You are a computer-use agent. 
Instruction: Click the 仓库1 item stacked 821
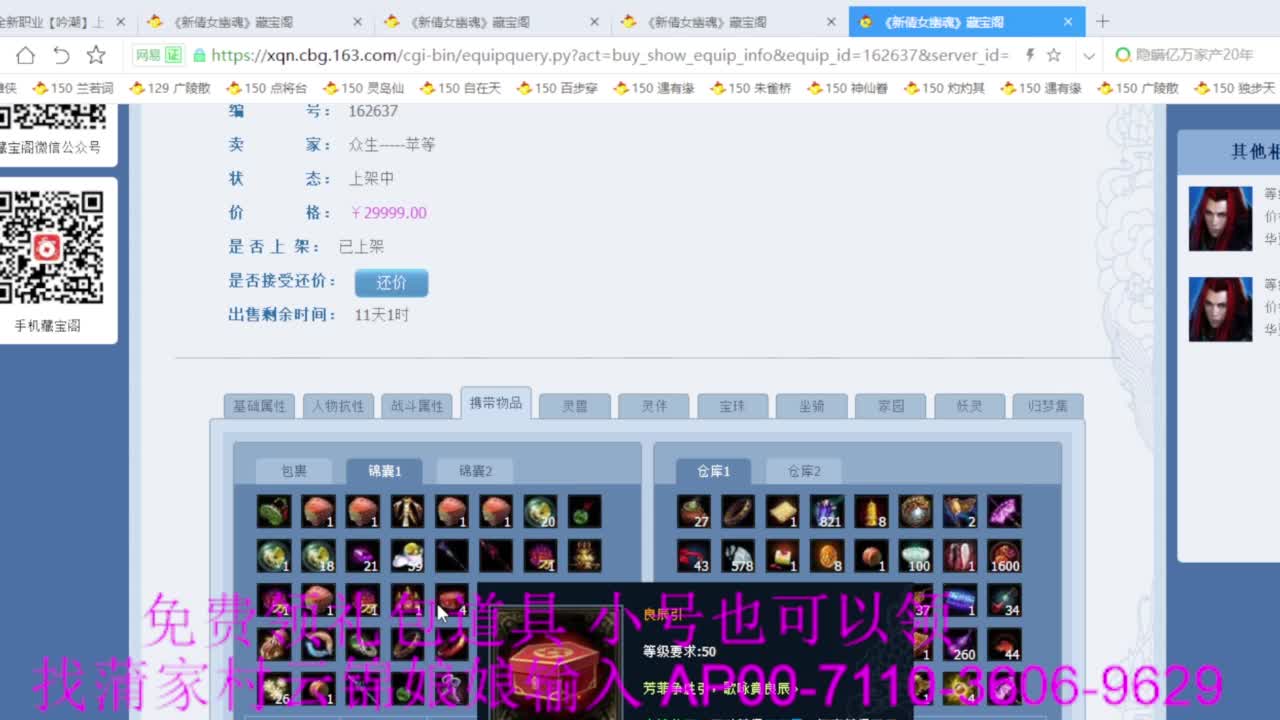coord(827,511)
